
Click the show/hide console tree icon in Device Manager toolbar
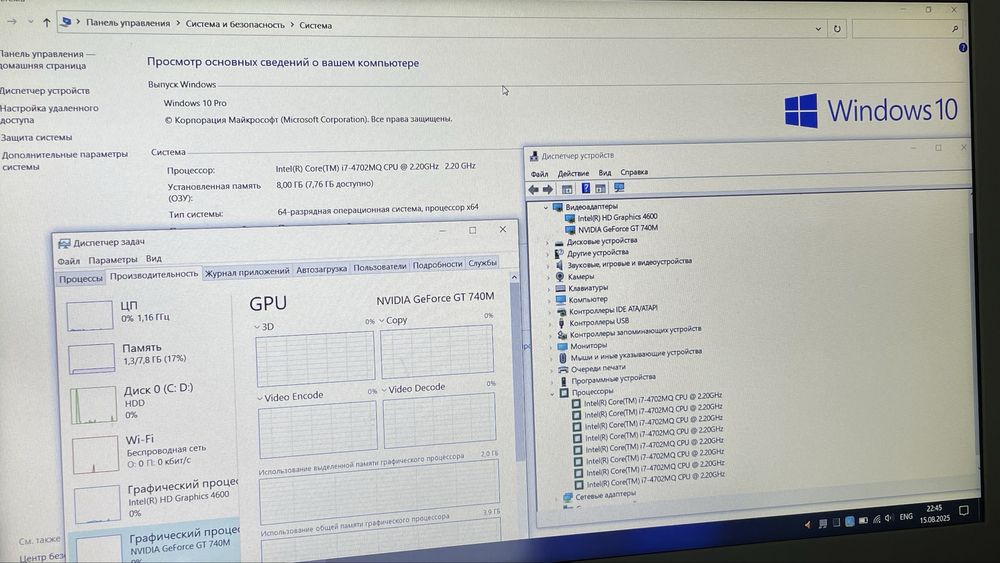[x=567, y=189]
